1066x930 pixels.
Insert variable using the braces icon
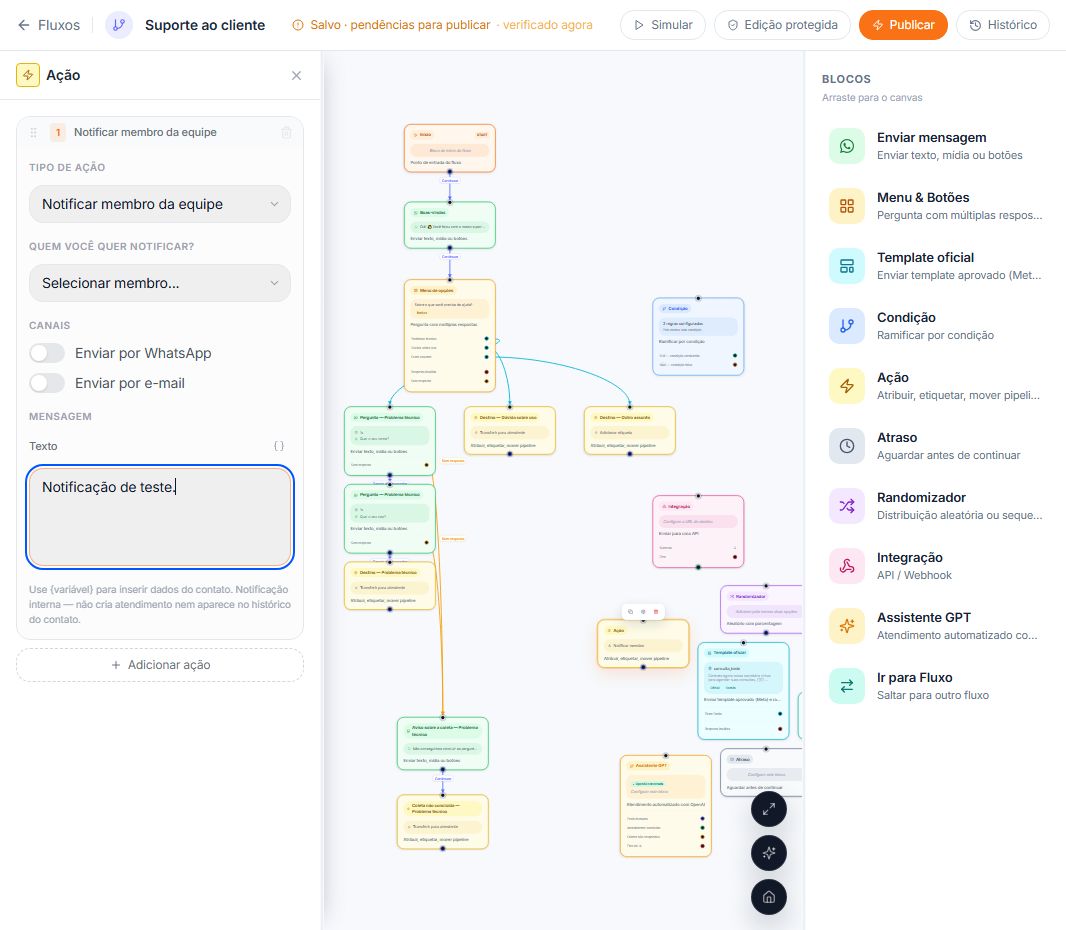pyautogui.click(x=279, y=446)
